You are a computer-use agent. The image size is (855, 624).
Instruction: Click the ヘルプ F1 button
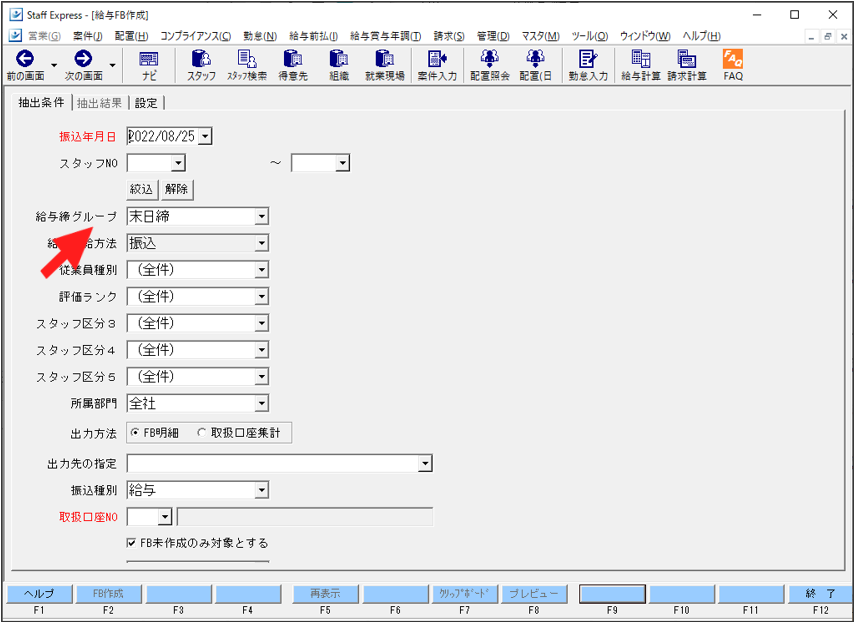(38, 593)
